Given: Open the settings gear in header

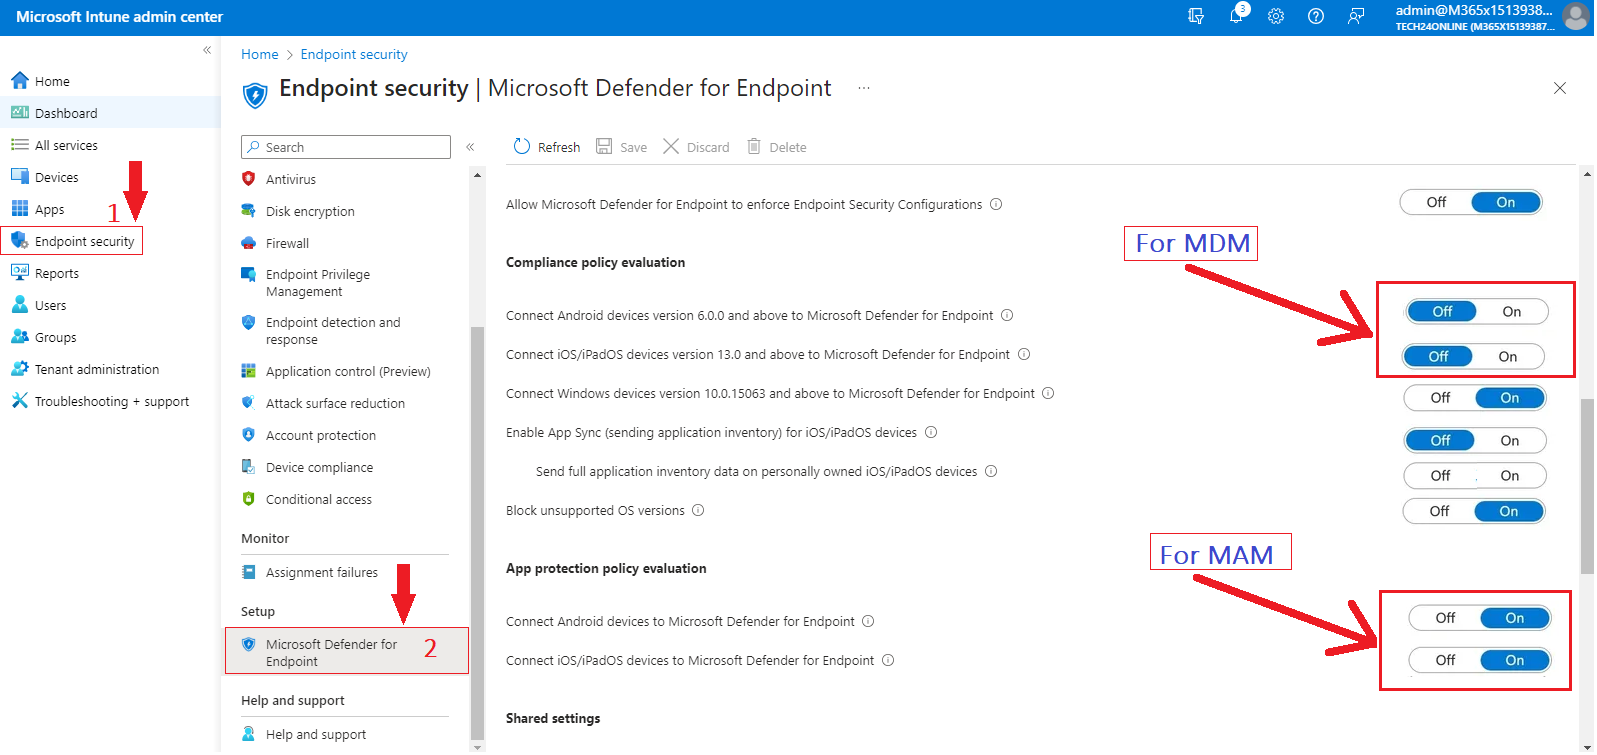Looking at the screenshot, I should pyautogui.click(x=1276, y=16).
